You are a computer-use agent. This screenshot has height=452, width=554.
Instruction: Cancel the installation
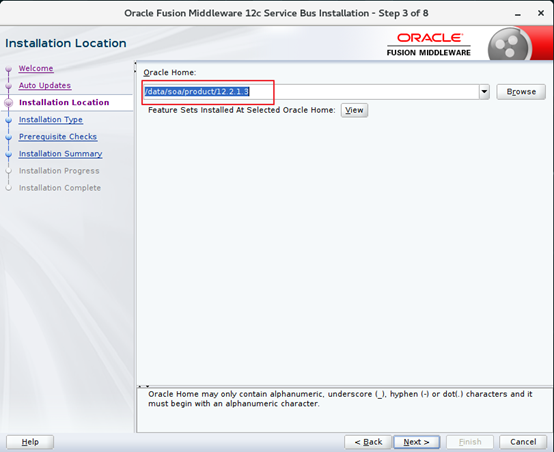pyautogui.click(x=523, y=442)
